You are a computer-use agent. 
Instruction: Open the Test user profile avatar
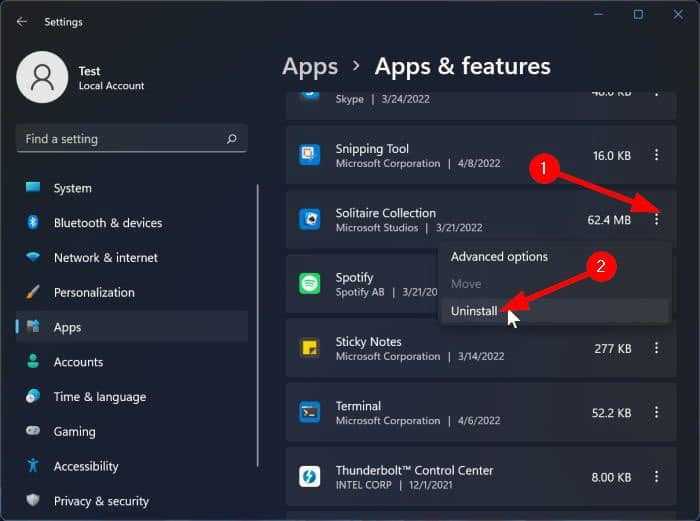tap(42, 77)
